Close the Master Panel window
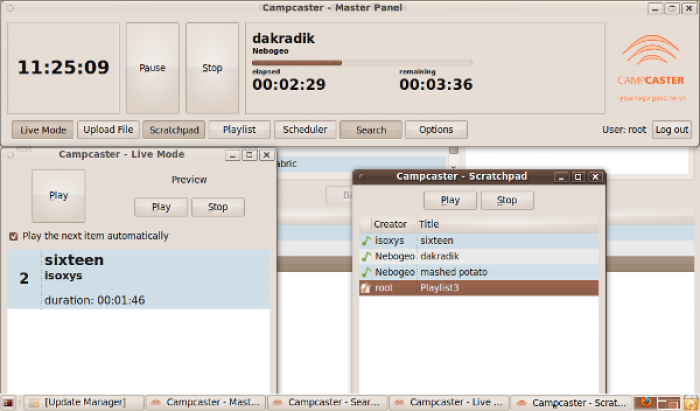Image resolution: width=700 pixels, height=411 pixels. [689, 8]
